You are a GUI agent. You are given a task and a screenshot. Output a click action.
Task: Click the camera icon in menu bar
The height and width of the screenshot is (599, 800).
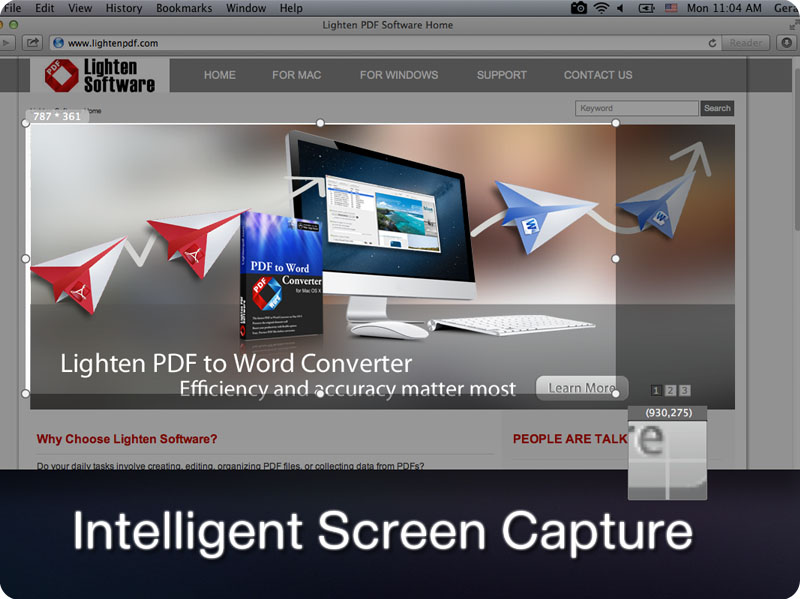click(579, 8)
